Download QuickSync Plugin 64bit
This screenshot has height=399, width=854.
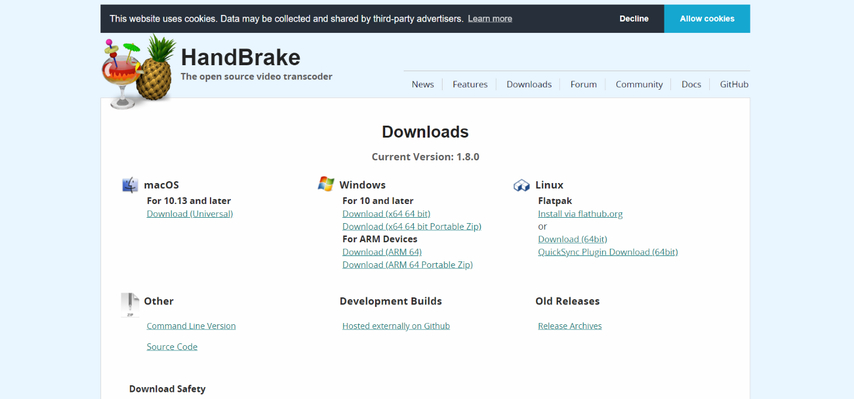click(608, 251)
